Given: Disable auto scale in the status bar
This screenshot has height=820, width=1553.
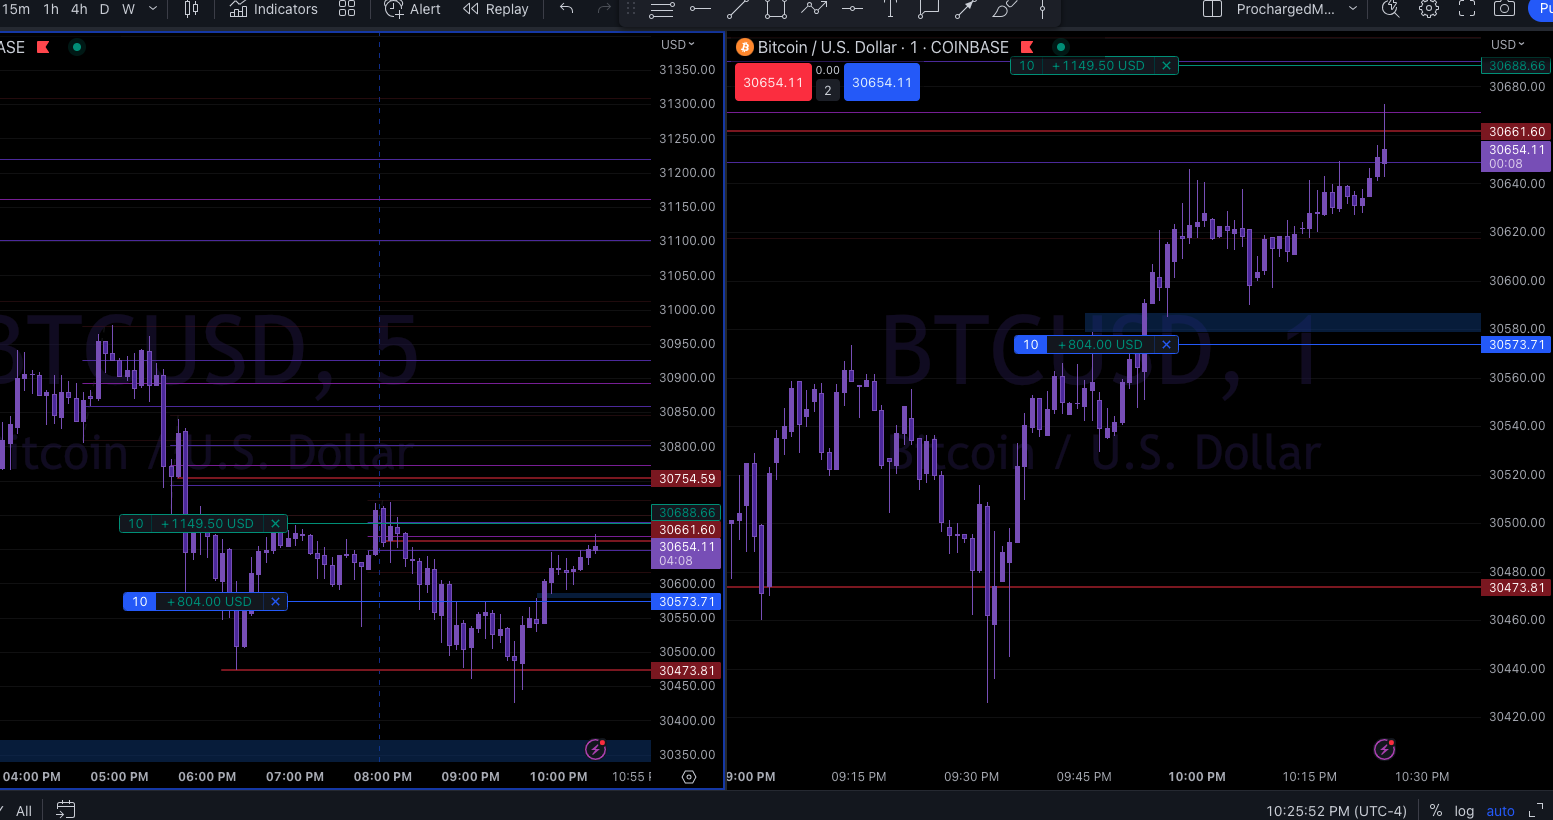Looking at the screenshot, I should [1499, 810].
